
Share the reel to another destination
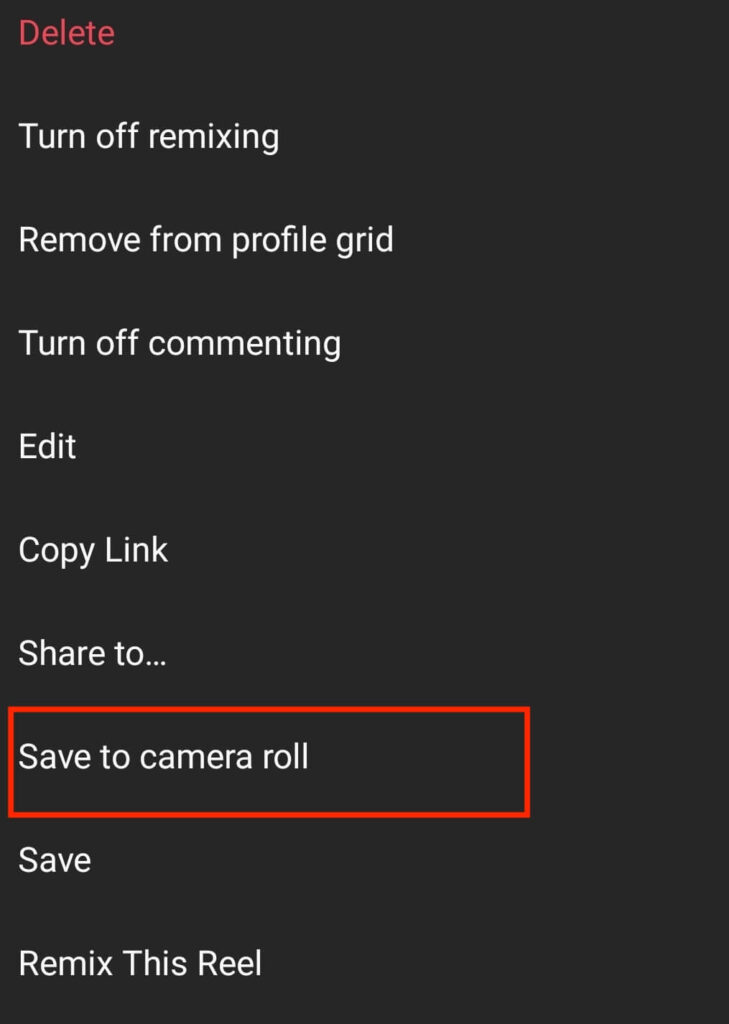(x=93, y=653)
